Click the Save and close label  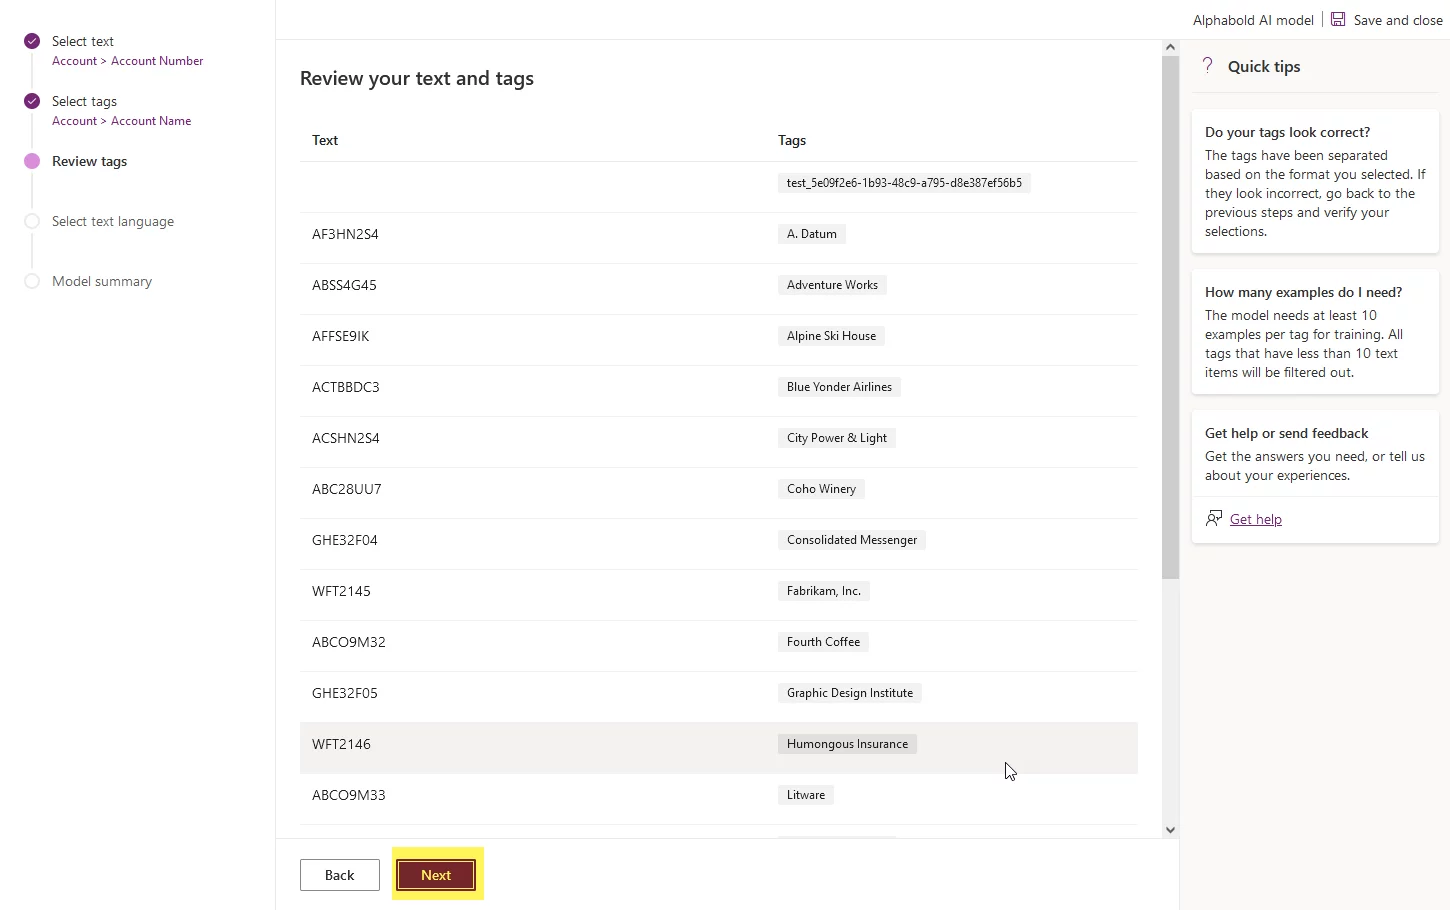click(x=1398, y=20)
